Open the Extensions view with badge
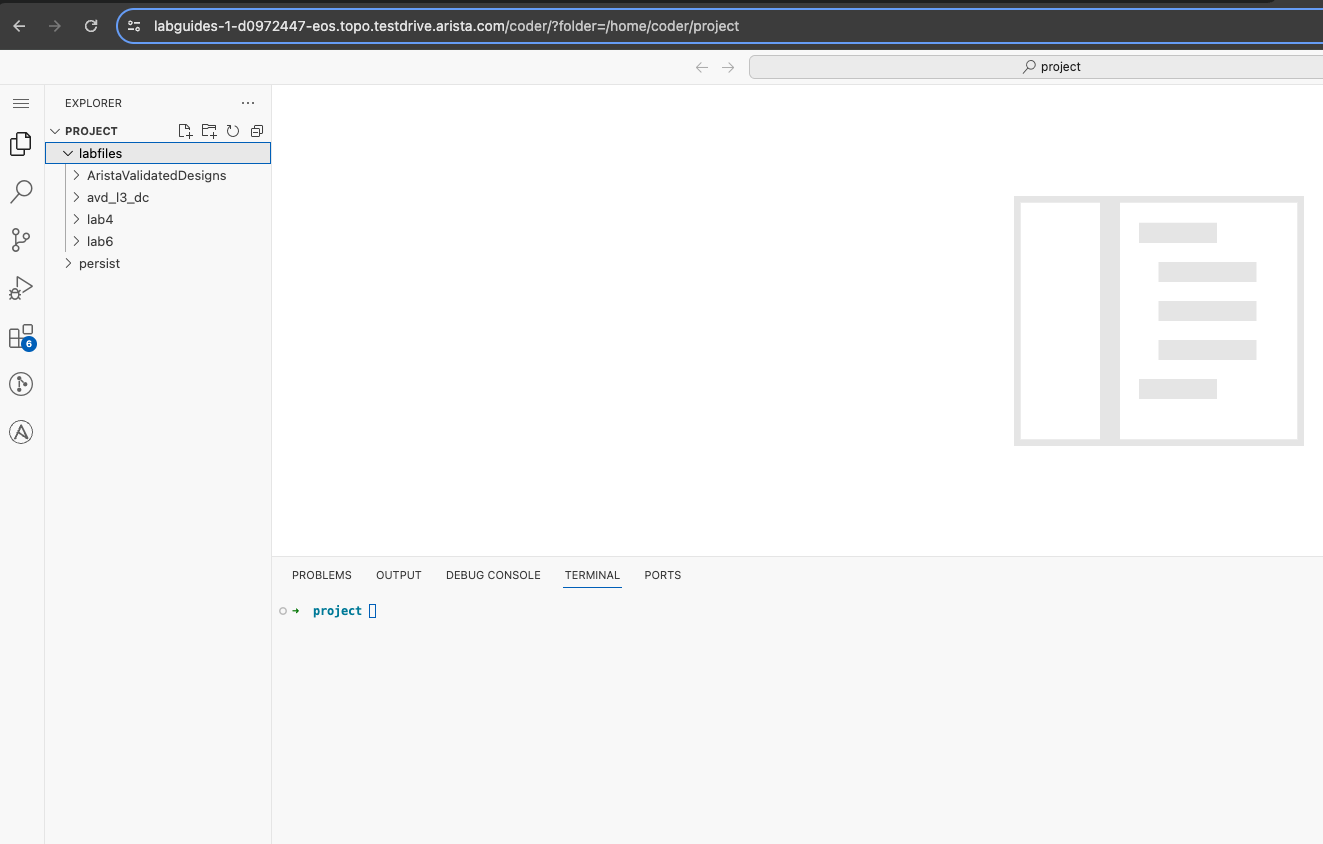The width and height of the screenshot is (1323, 844). 21,337
